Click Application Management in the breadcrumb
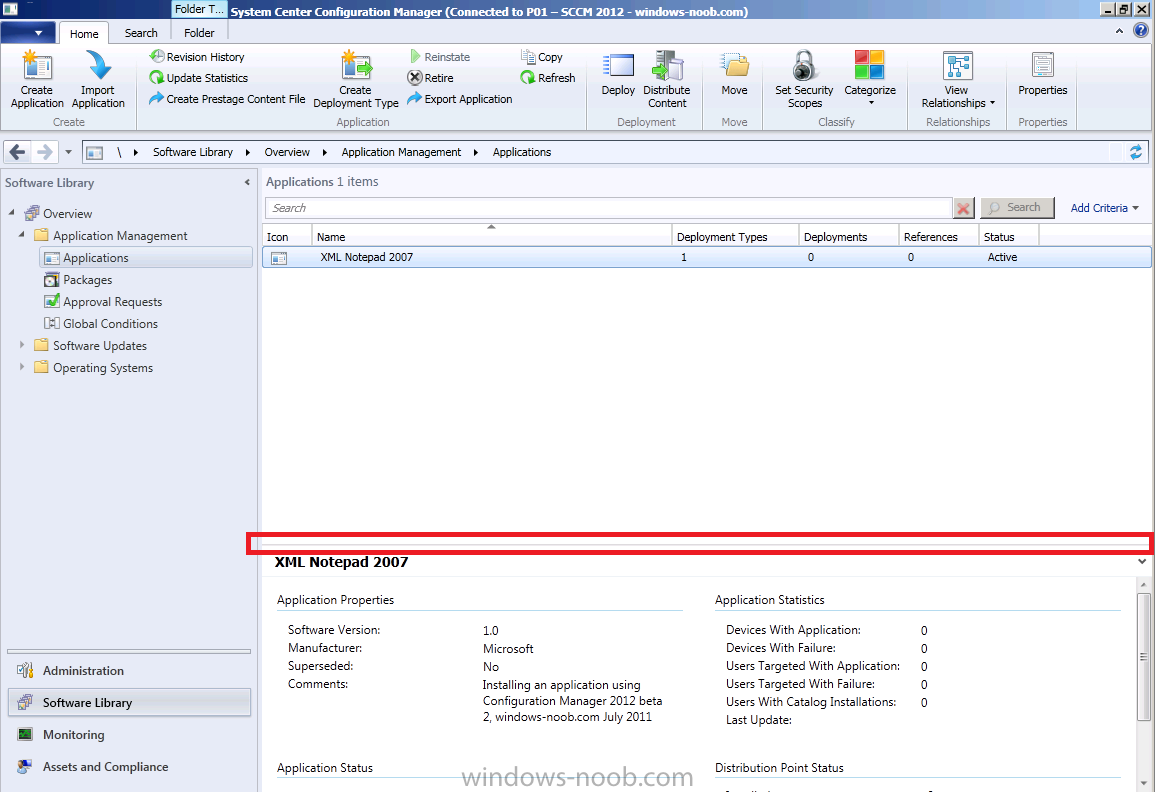Viewport: 1155px width, 792px height. click(401, 152)
